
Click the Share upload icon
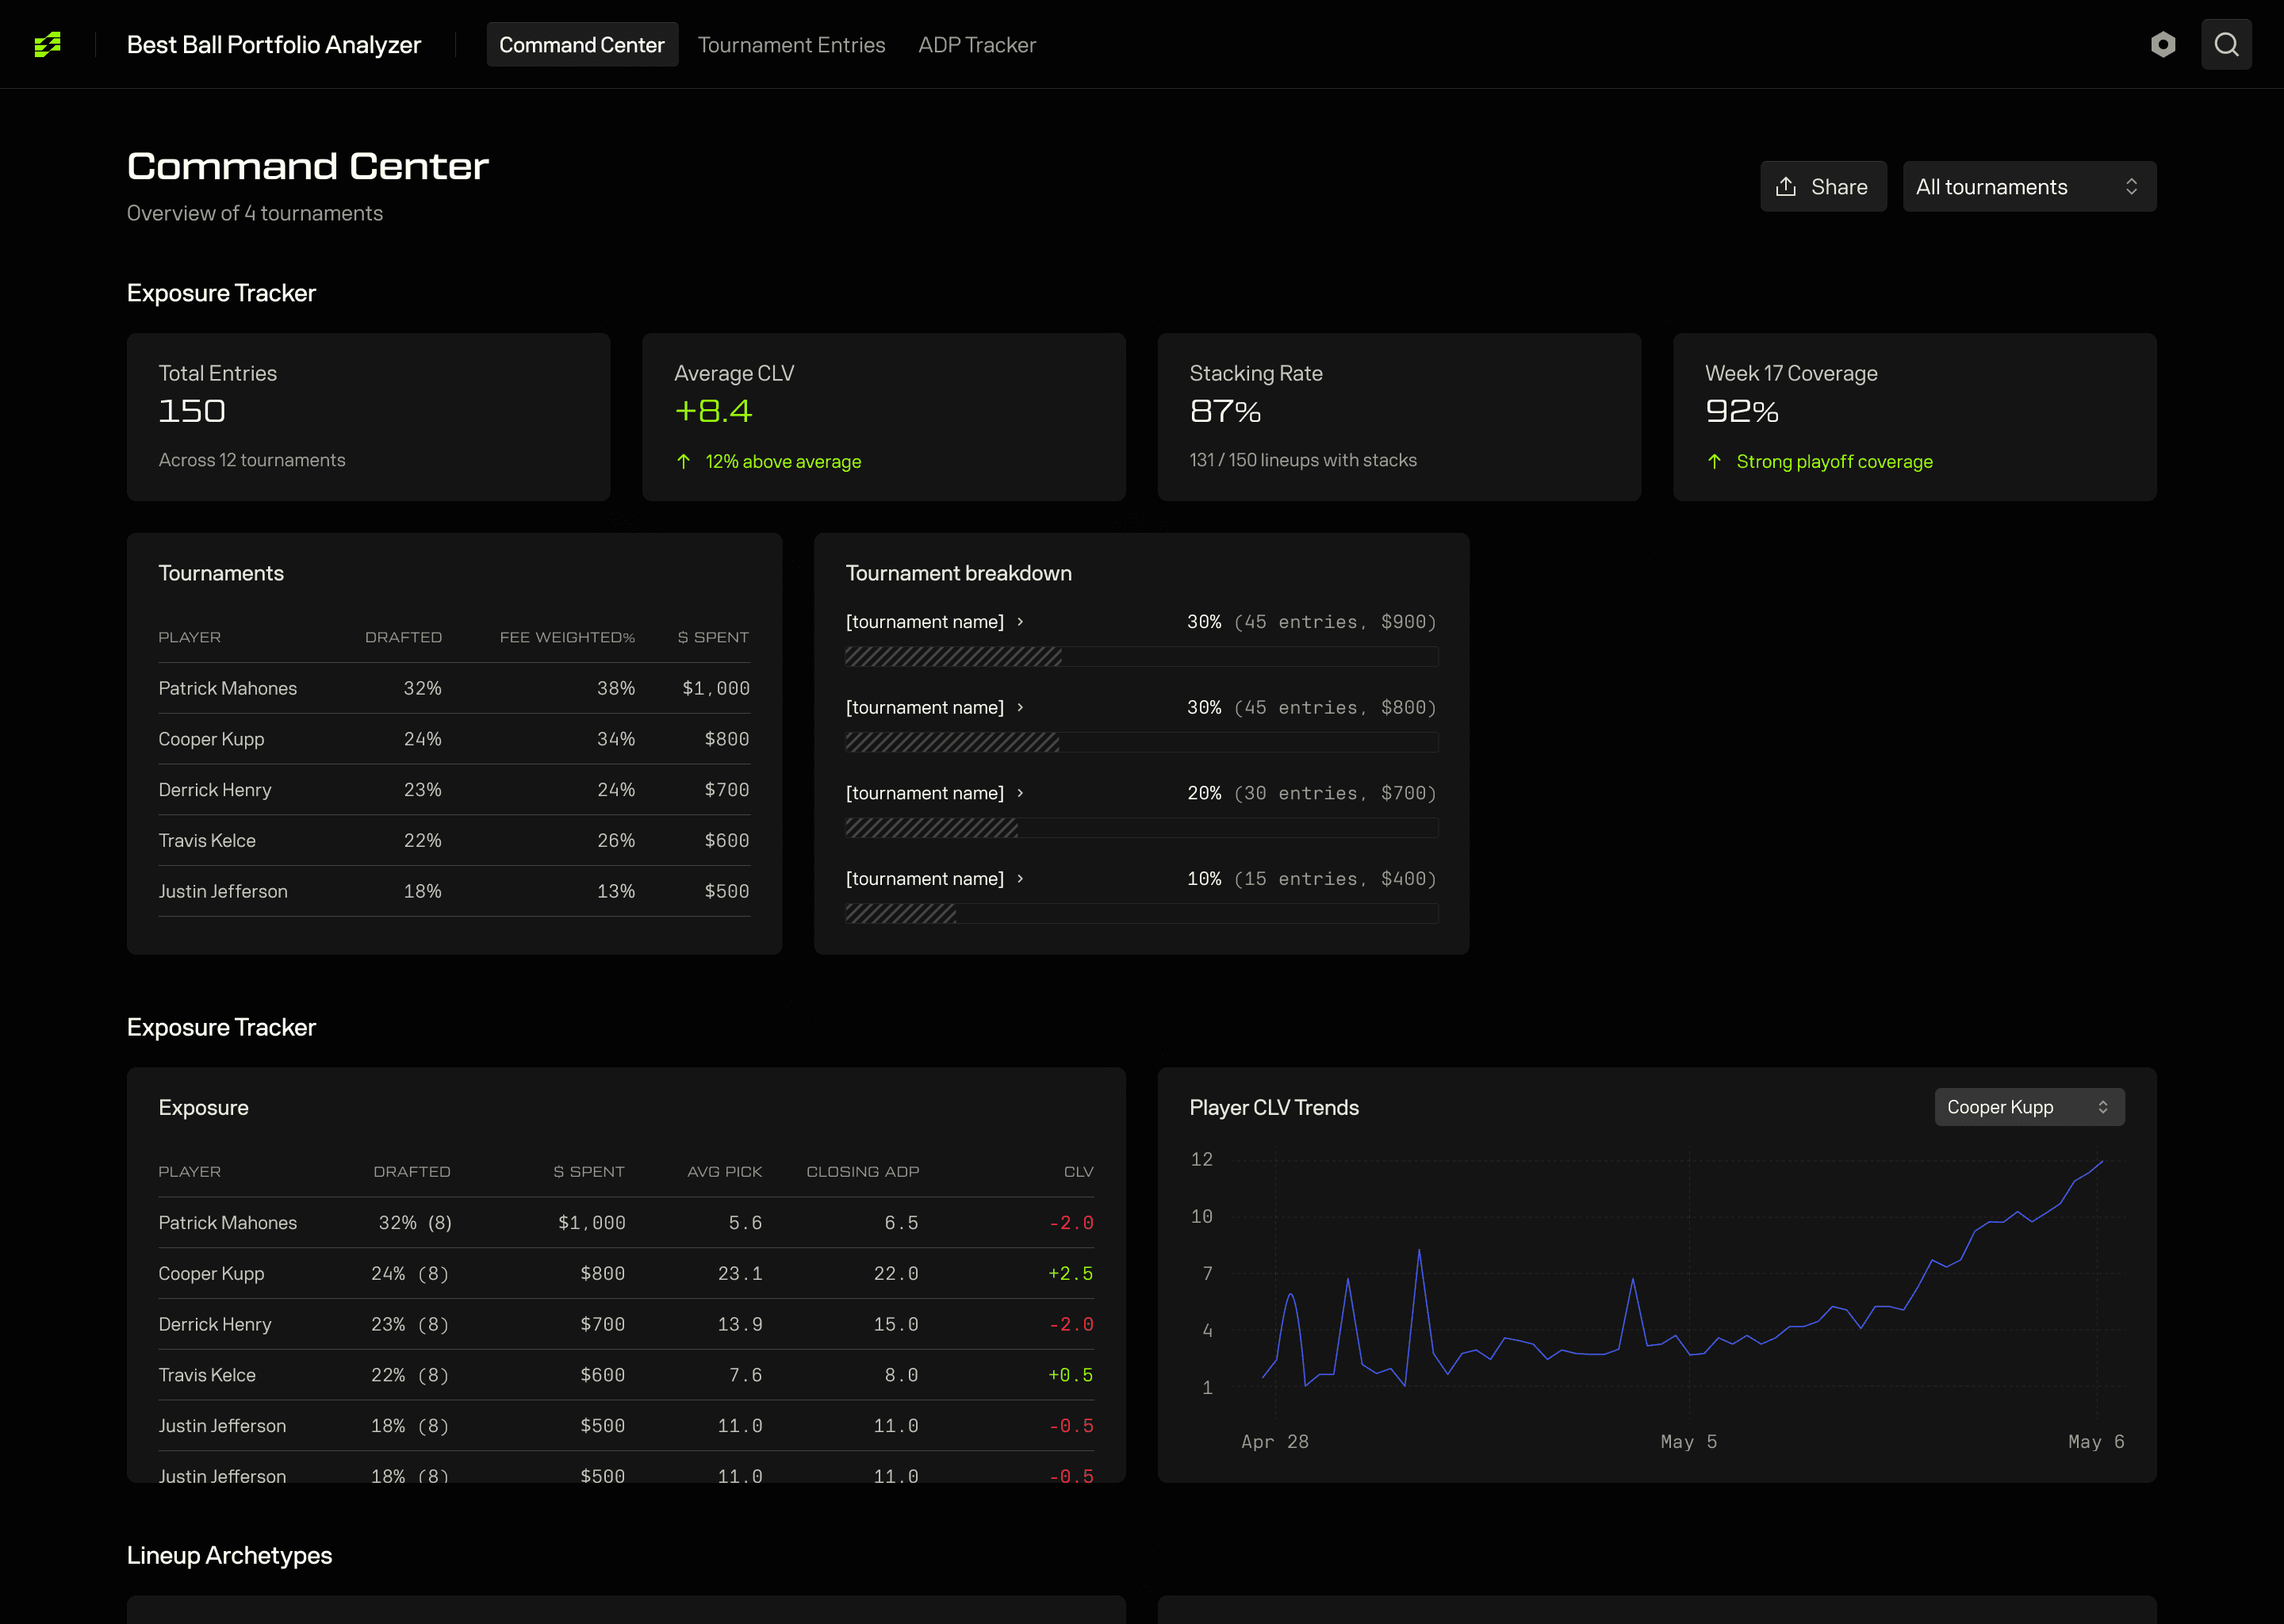pos(1786,187)
